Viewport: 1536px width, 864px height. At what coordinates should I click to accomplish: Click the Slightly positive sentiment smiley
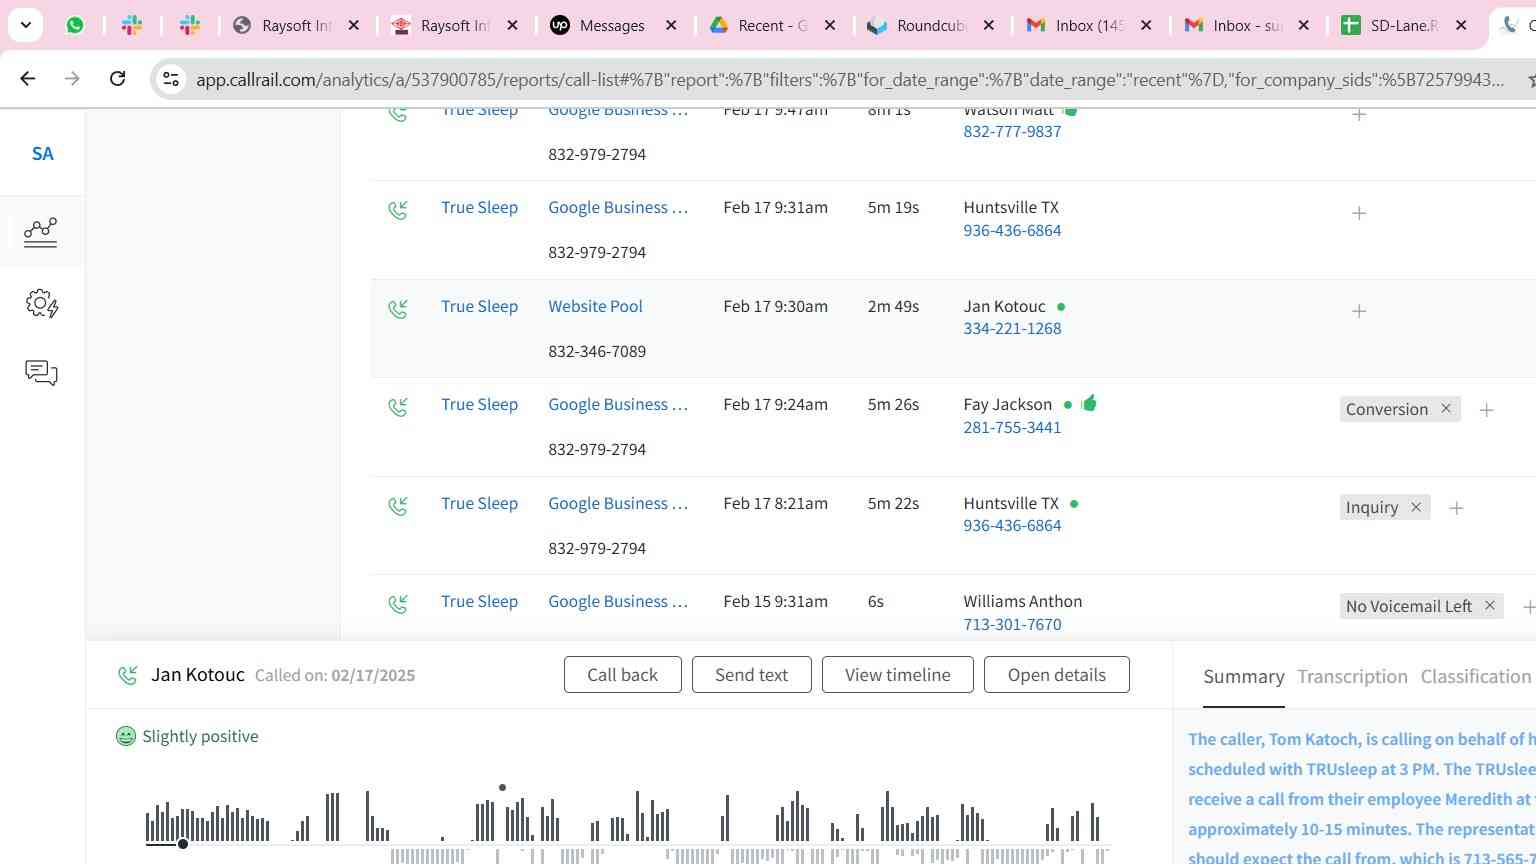(x=125, y=736)
